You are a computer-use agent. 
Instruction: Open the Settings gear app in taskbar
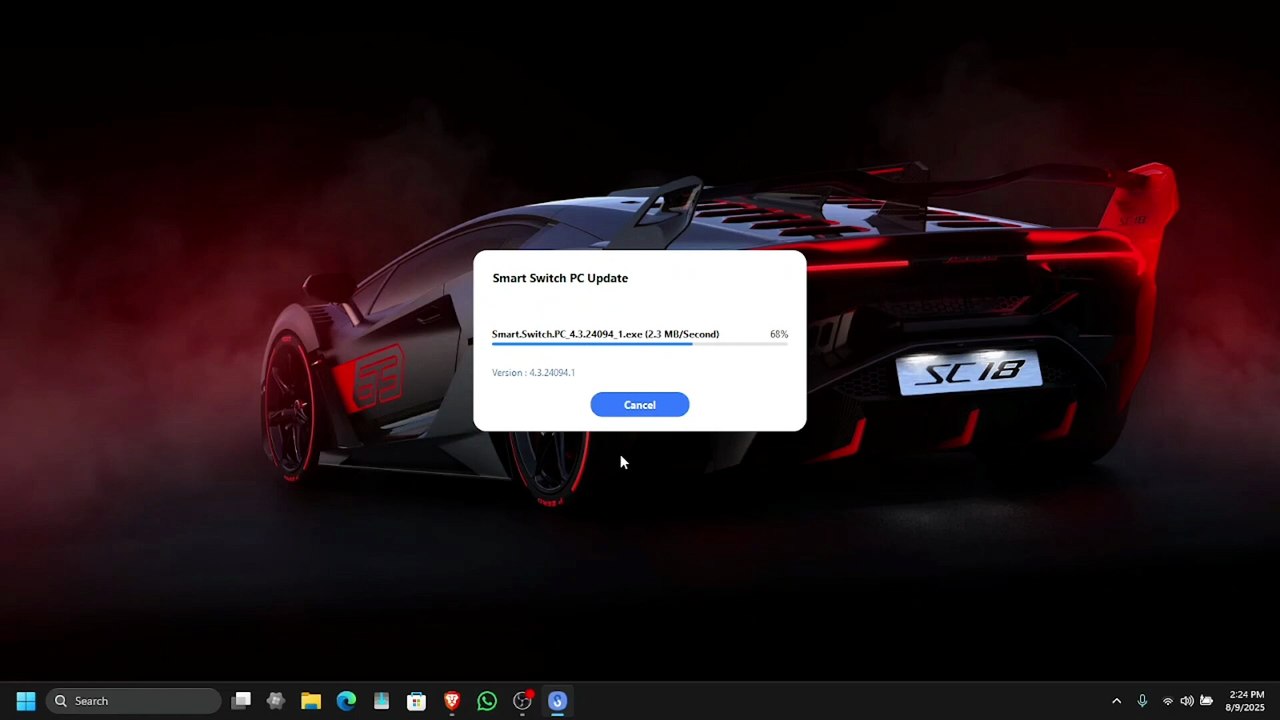(276, 701)
